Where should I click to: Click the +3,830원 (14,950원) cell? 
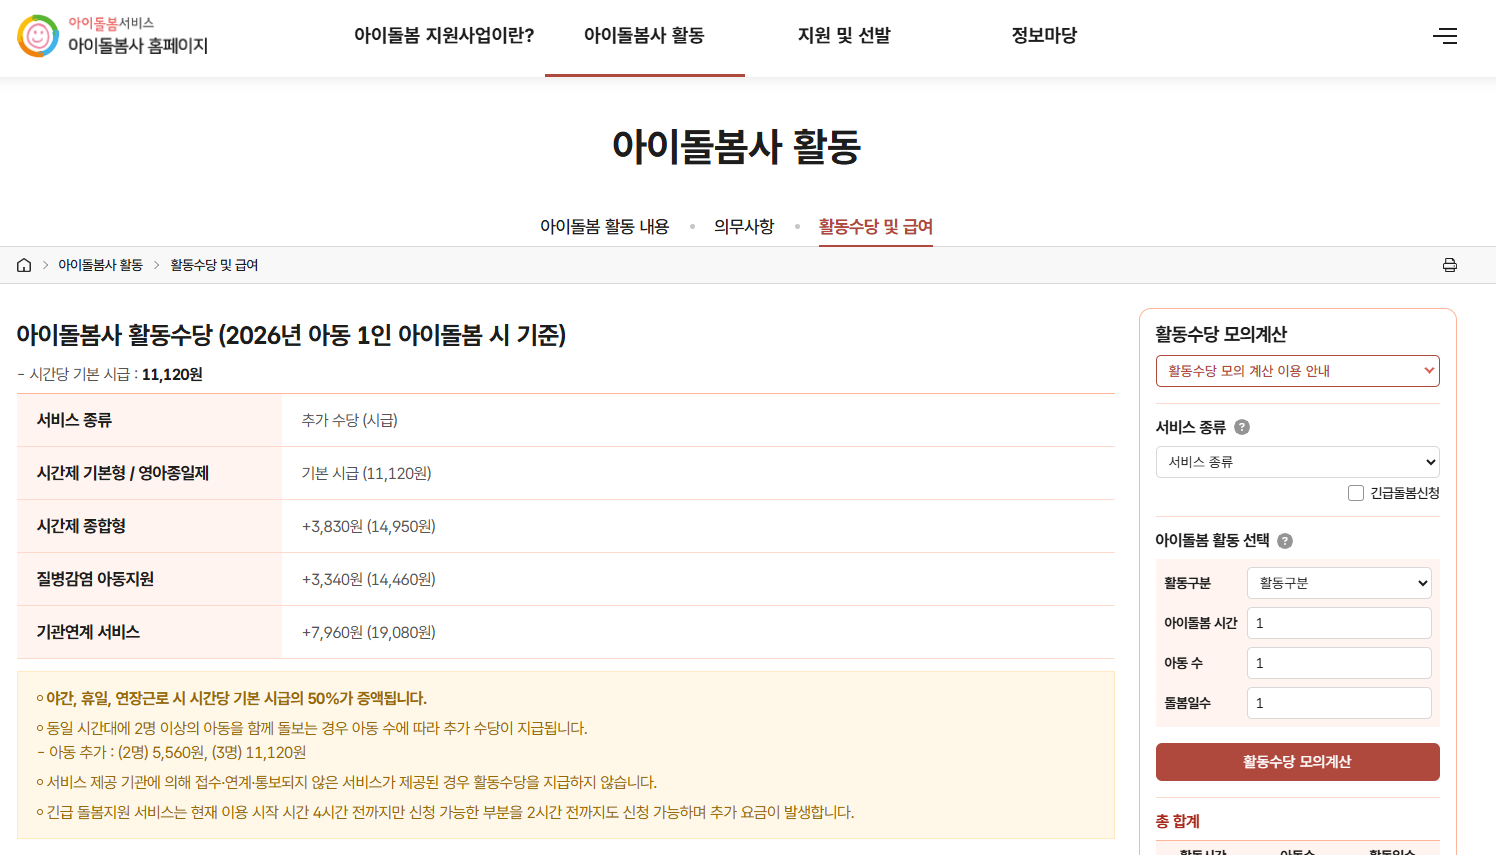(698, 526)
